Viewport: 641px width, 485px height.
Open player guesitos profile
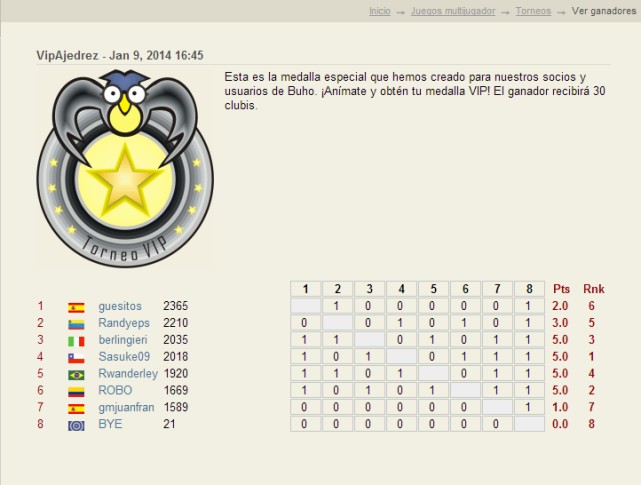pyautogui.click(x=120, y=306)
